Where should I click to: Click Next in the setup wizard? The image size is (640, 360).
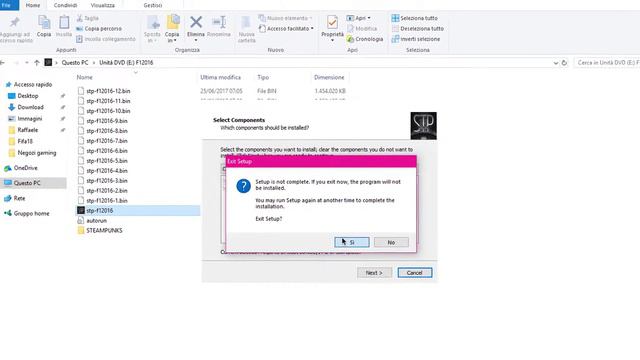tap(374, 273)
